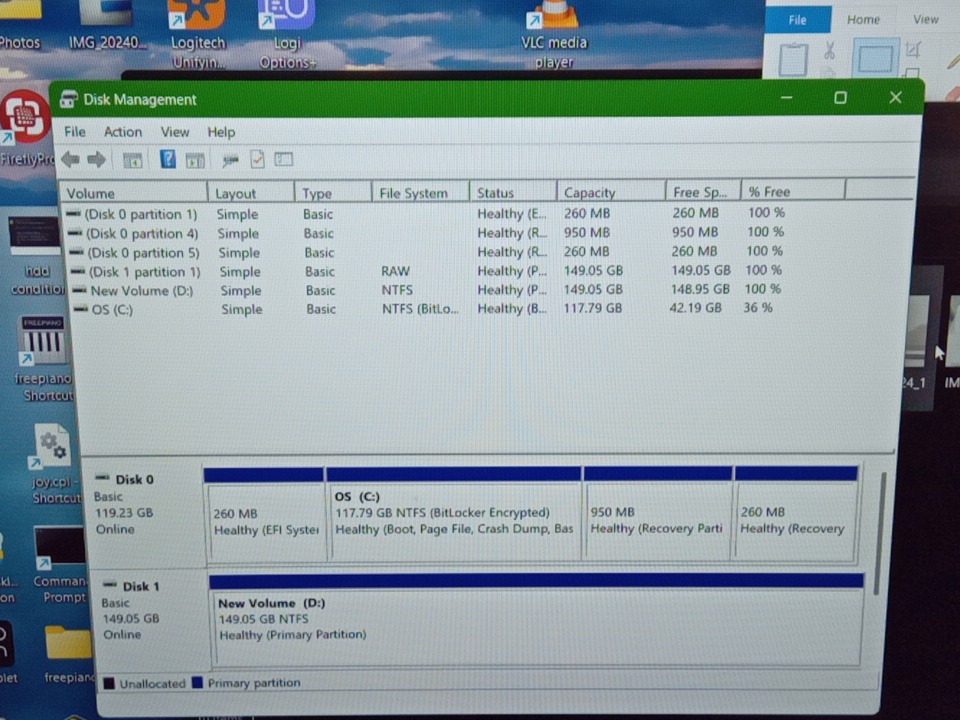Open the freepiano folder on desktop
This screenshot has height=720, width=960.
tap(68, 653)
